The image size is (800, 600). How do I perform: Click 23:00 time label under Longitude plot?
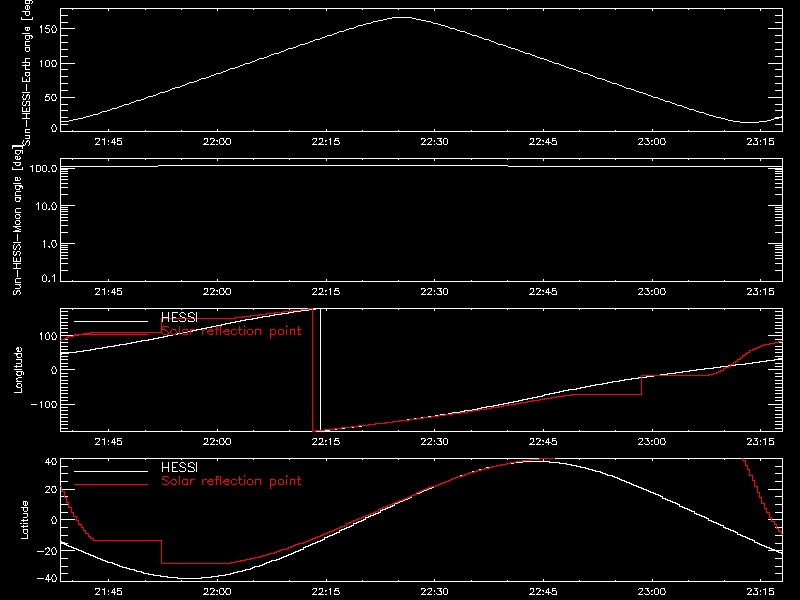[x=652, y=442]
